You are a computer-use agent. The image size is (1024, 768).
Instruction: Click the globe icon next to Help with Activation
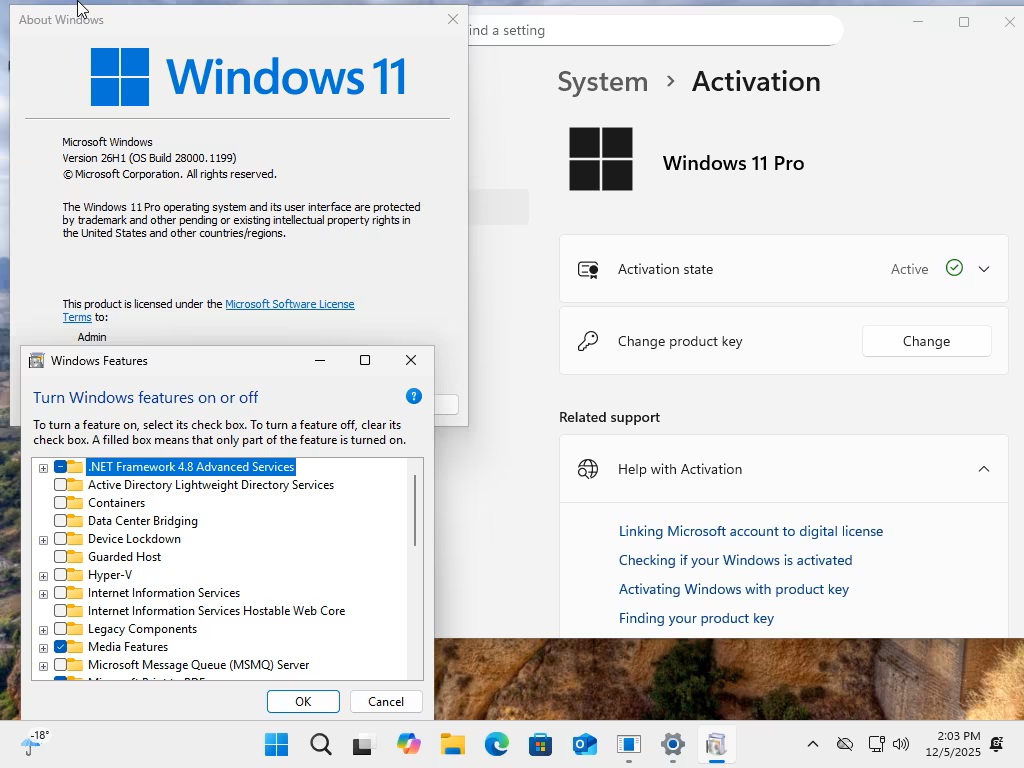[x=587, y=468]
